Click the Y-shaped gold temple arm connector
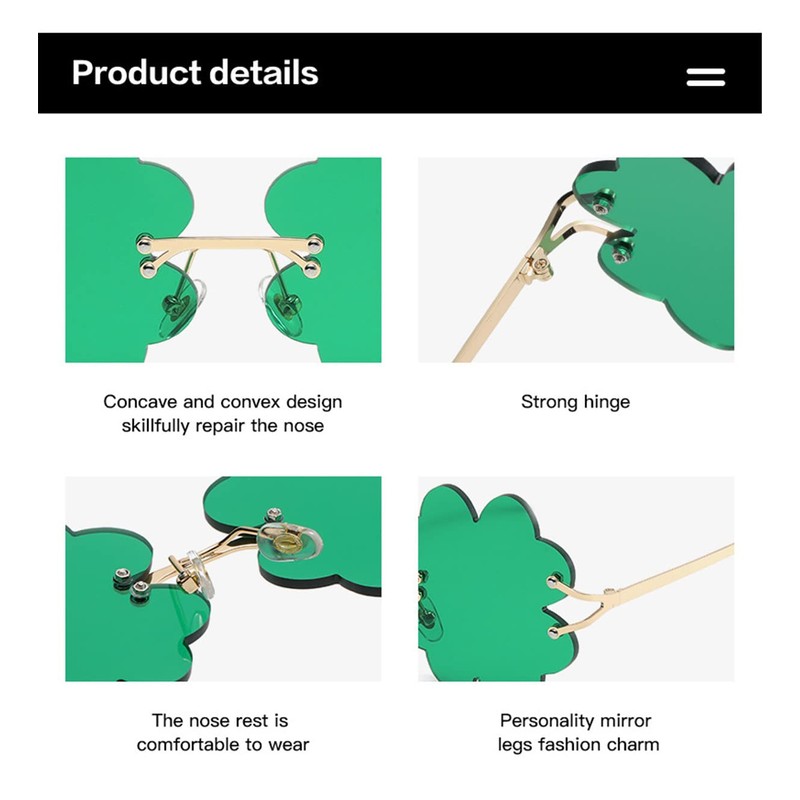This screenshot has width=800, height=800. pos(587,607)
